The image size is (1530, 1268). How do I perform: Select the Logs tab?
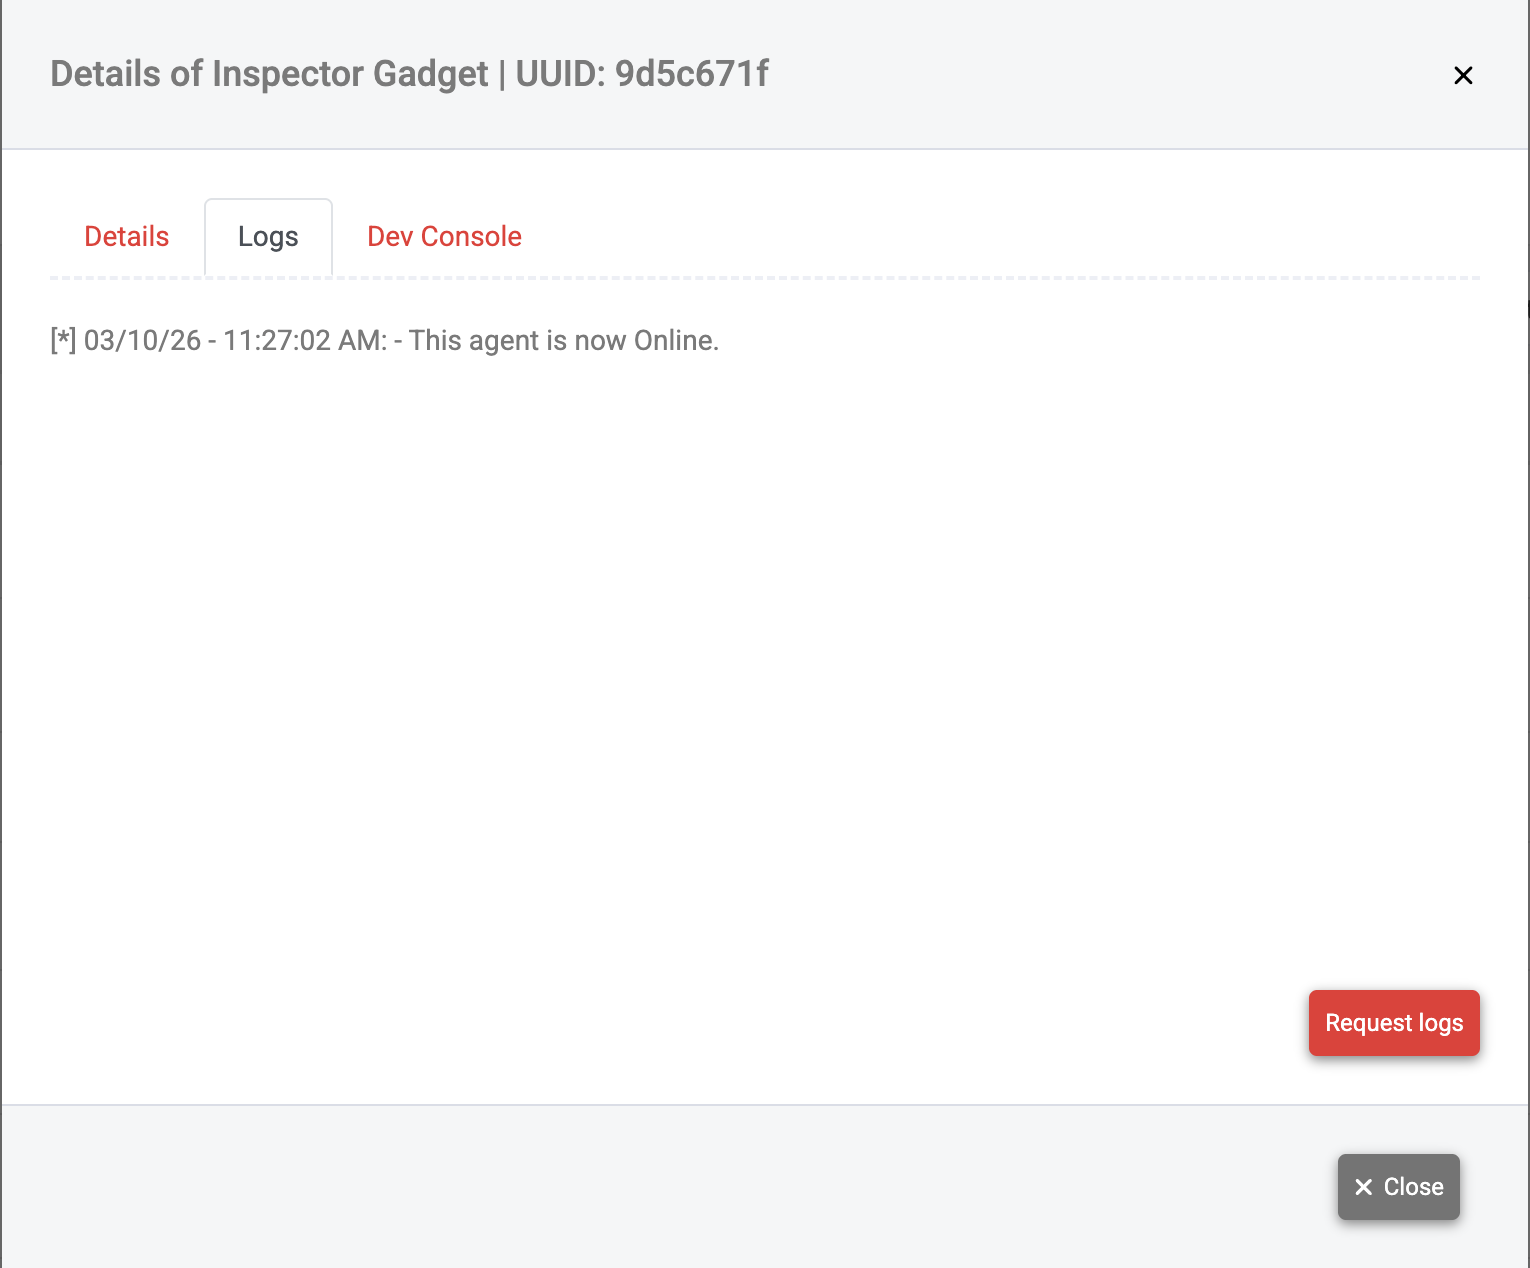click(268, 237)
